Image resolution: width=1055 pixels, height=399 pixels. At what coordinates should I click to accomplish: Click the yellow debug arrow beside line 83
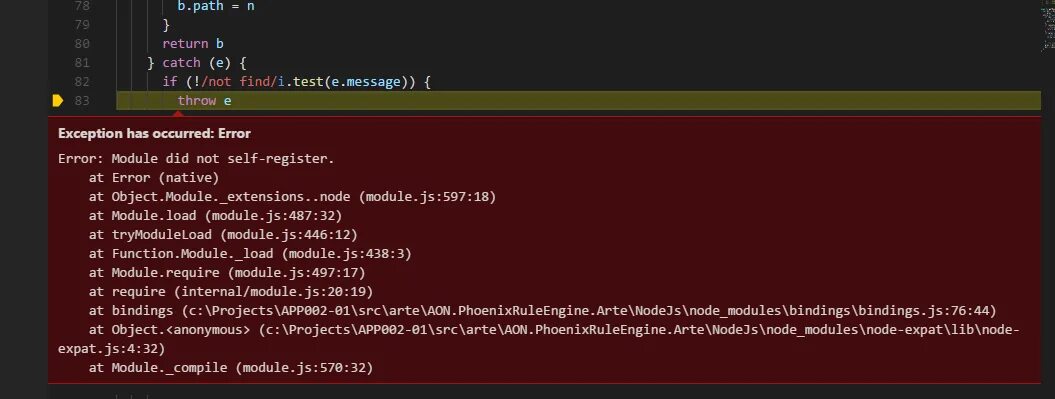click(x=58, y=101)
